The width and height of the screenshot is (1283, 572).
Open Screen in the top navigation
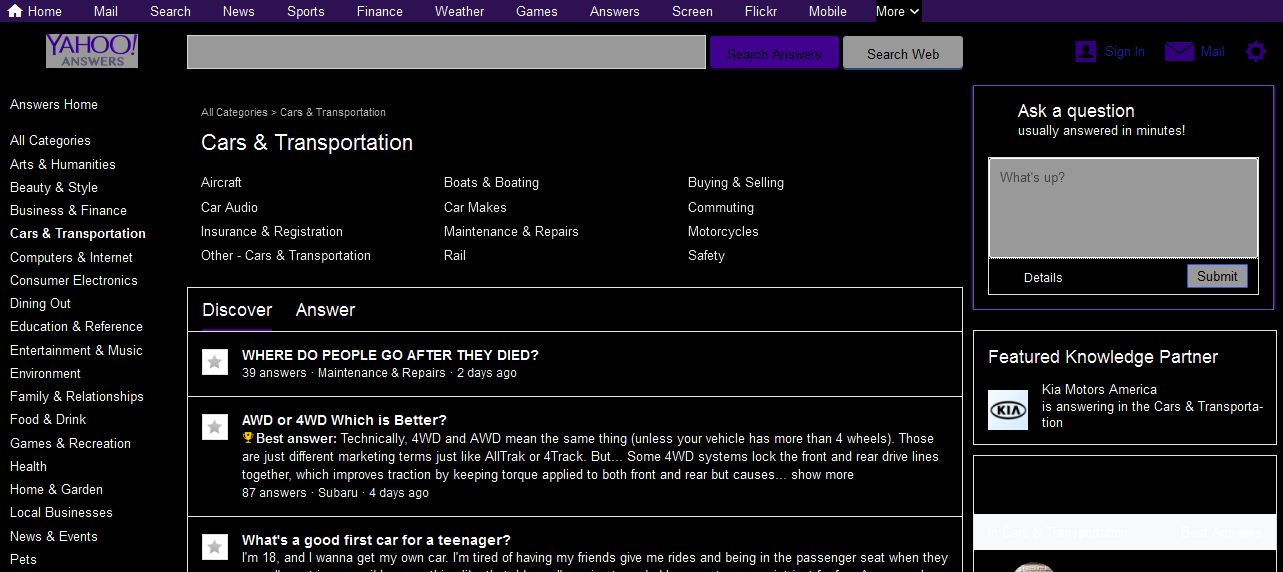(x=692, y=11)
